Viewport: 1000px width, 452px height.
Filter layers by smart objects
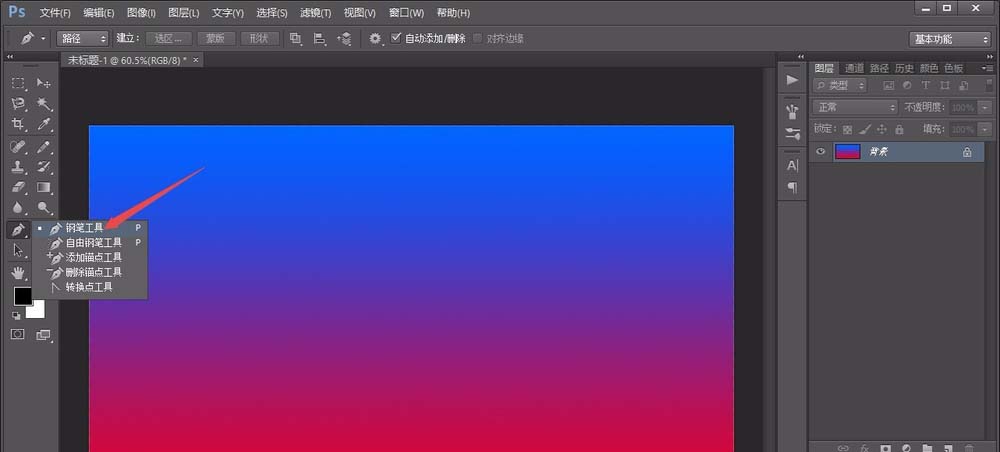(x=964, y=85)
